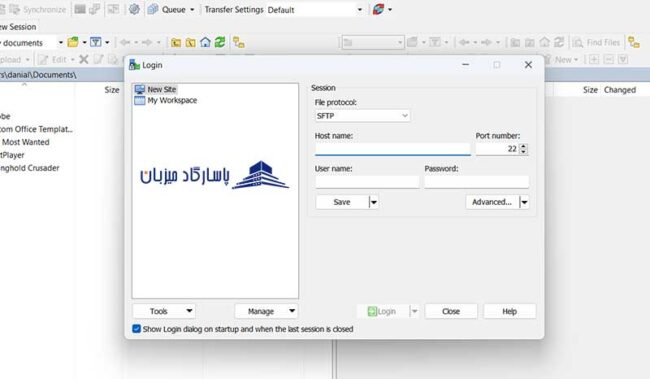Open the documents drive dropdown in left panel
Image resolution: width=650 pixels, height=379 pixels.
61,42
